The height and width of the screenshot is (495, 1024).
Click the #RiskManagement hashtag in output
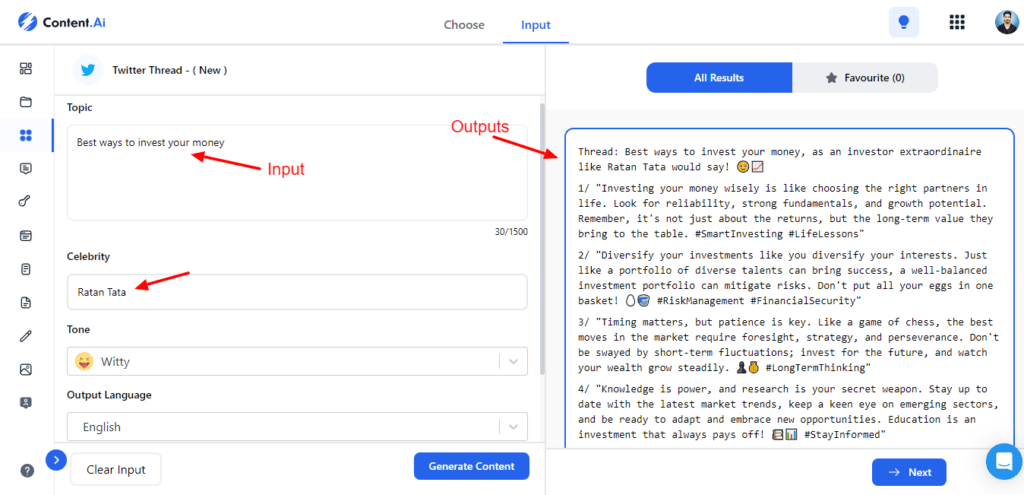pos(701,301)
